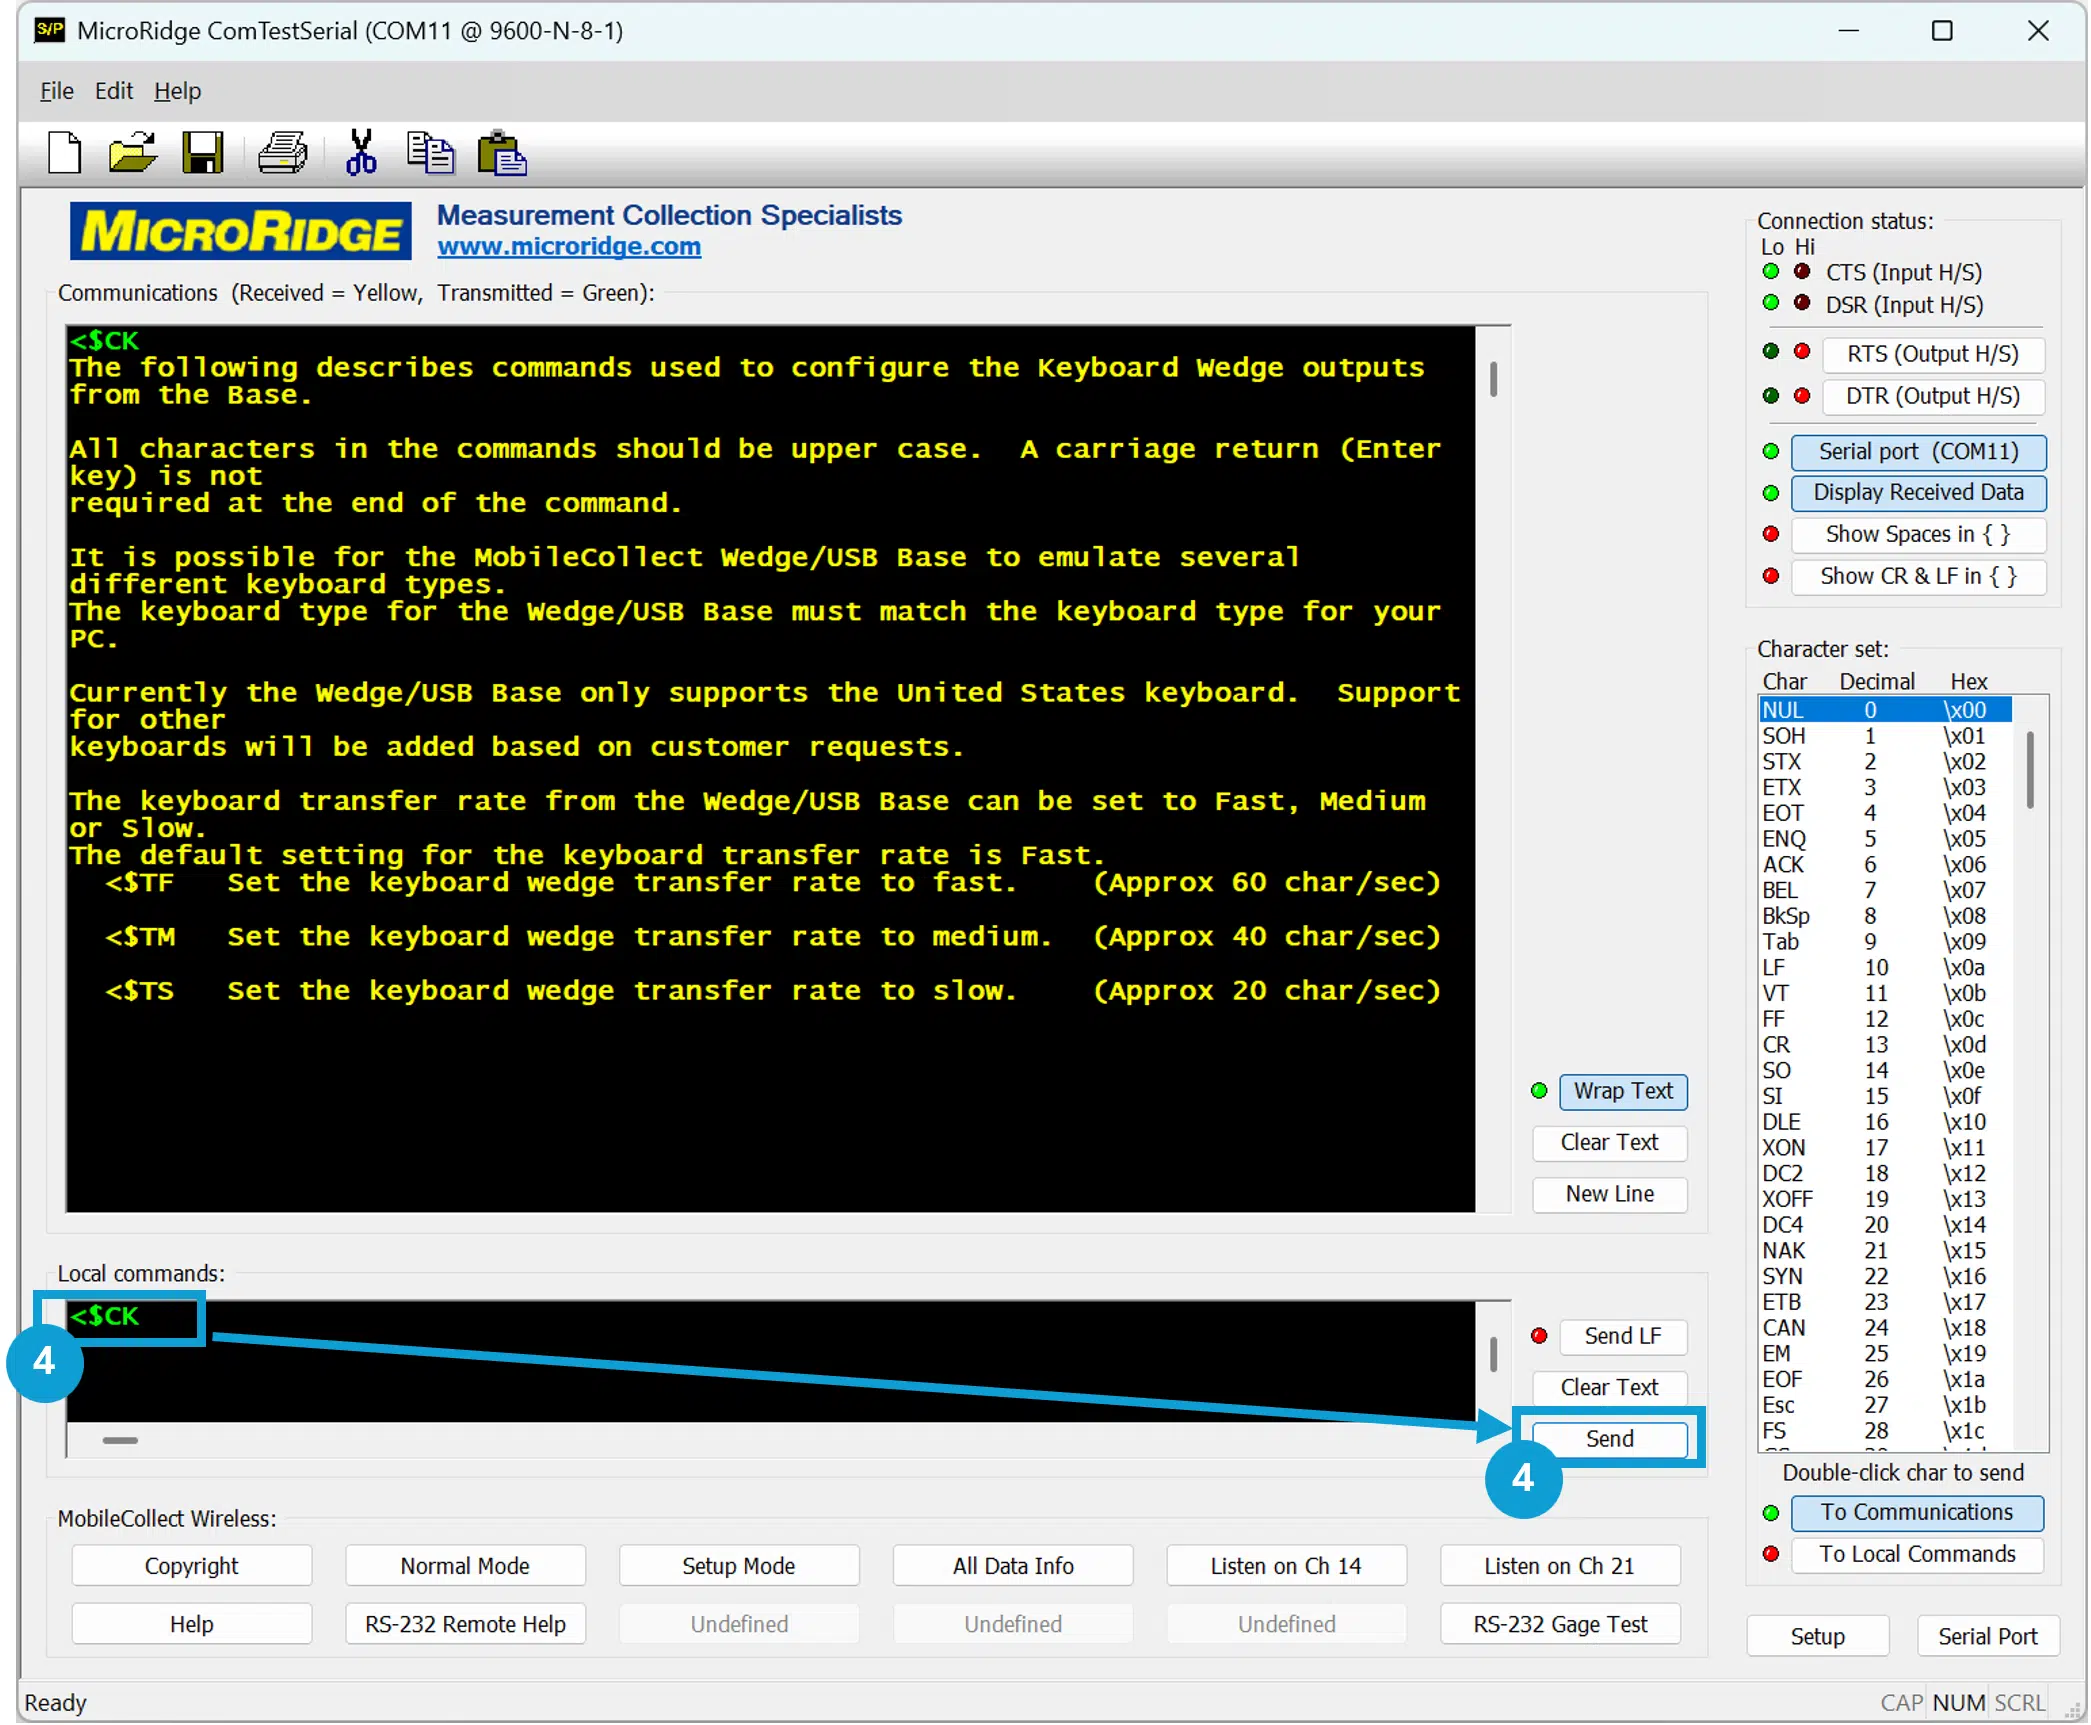2091x1725 pixels.
Task: Click the character set list scrollbar
Action: point(2030,770)
